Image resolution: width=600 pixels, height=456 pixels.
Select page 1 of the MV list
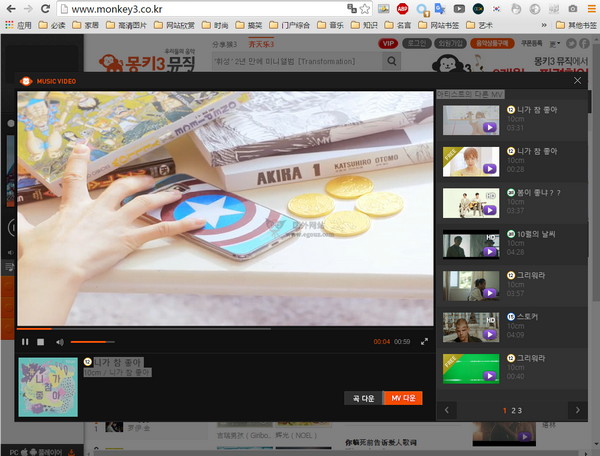click(x=505, y=410)
